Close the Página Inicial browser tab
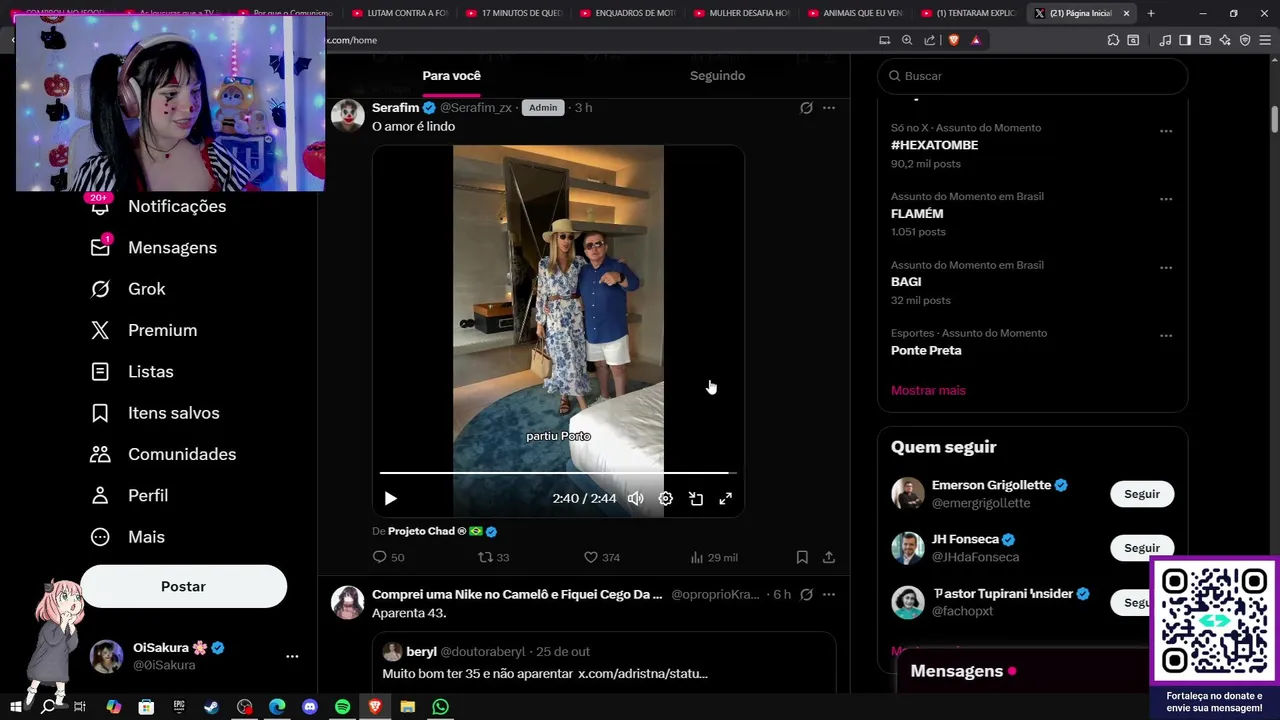Screen dimensions: 1280x720 tap(1126, 13)
